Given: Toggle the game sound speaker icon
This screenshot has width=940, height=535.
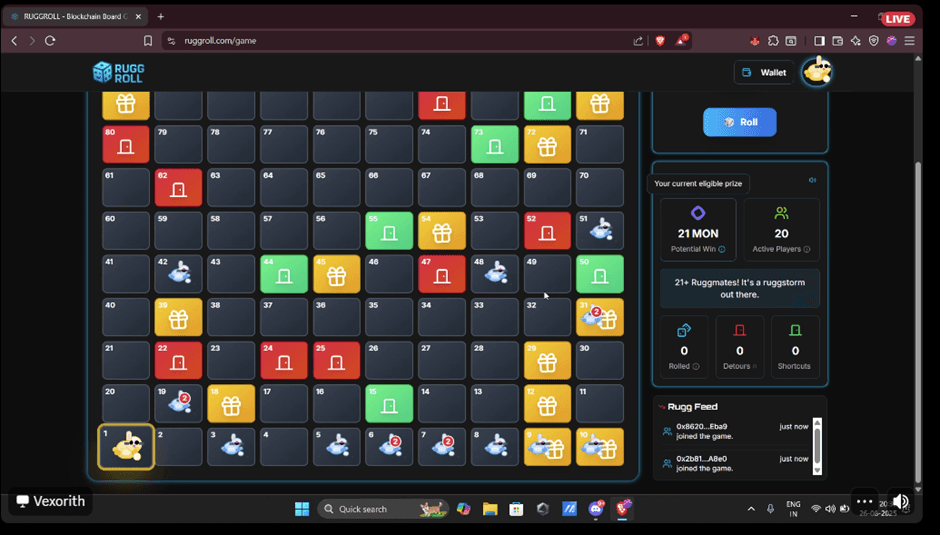Looking at the screenshot, I should (812, 180).
